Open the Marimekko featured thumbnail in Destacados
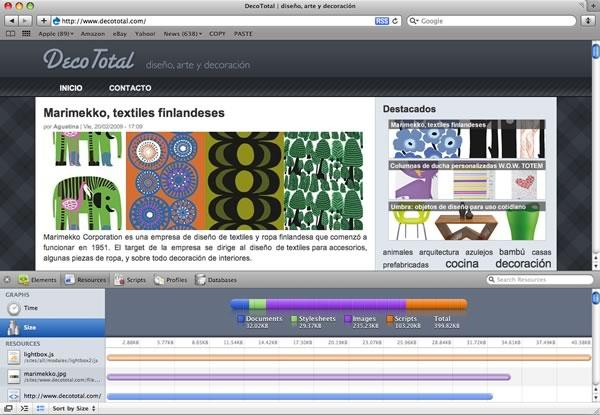The width and height of the screenshot is (600, 415). coord(467,139)
